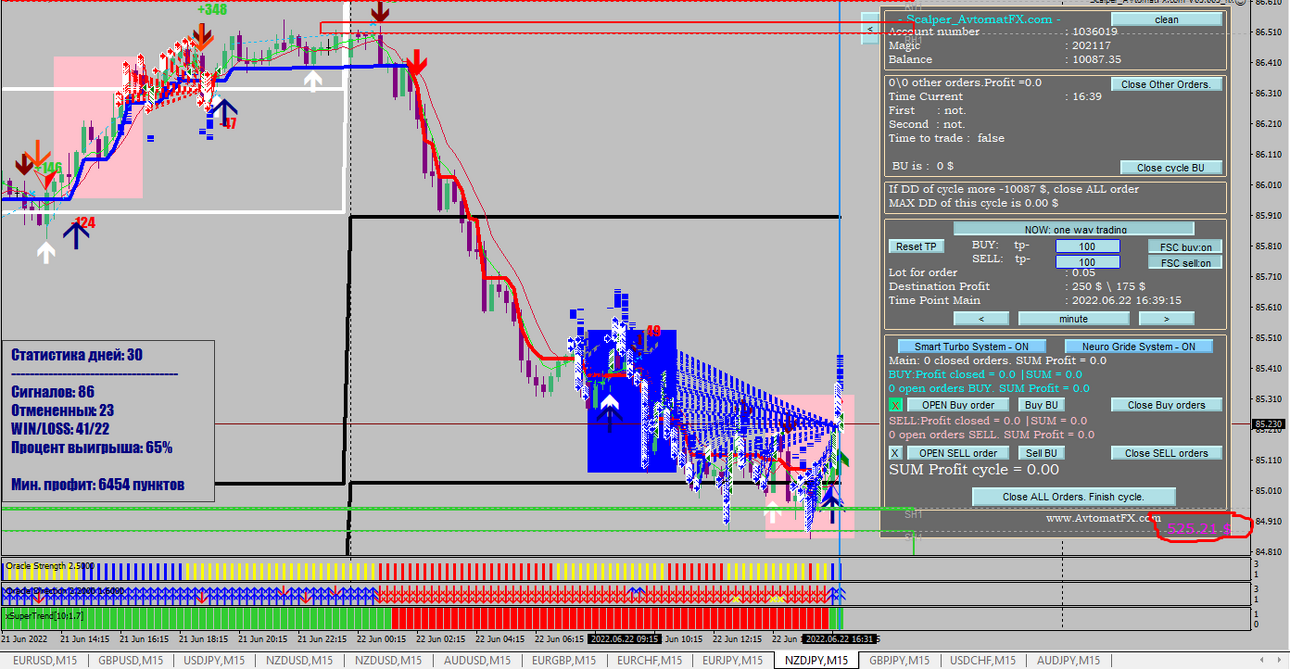Focus the SELL tp input field
This screenshot has height=669, width=1290.
pyautogui.click(x=1086, y=263)
